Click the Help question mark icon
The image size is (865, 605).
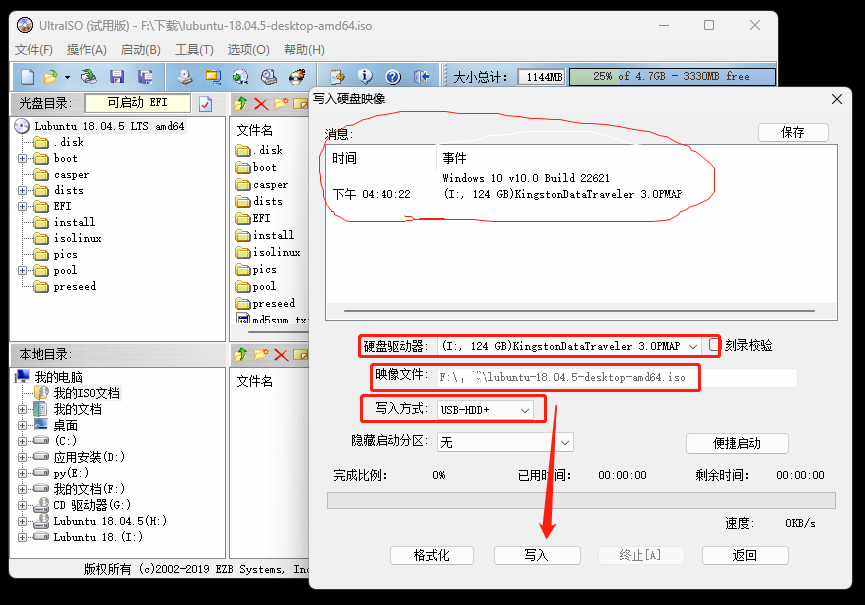[x=393, y=77]
